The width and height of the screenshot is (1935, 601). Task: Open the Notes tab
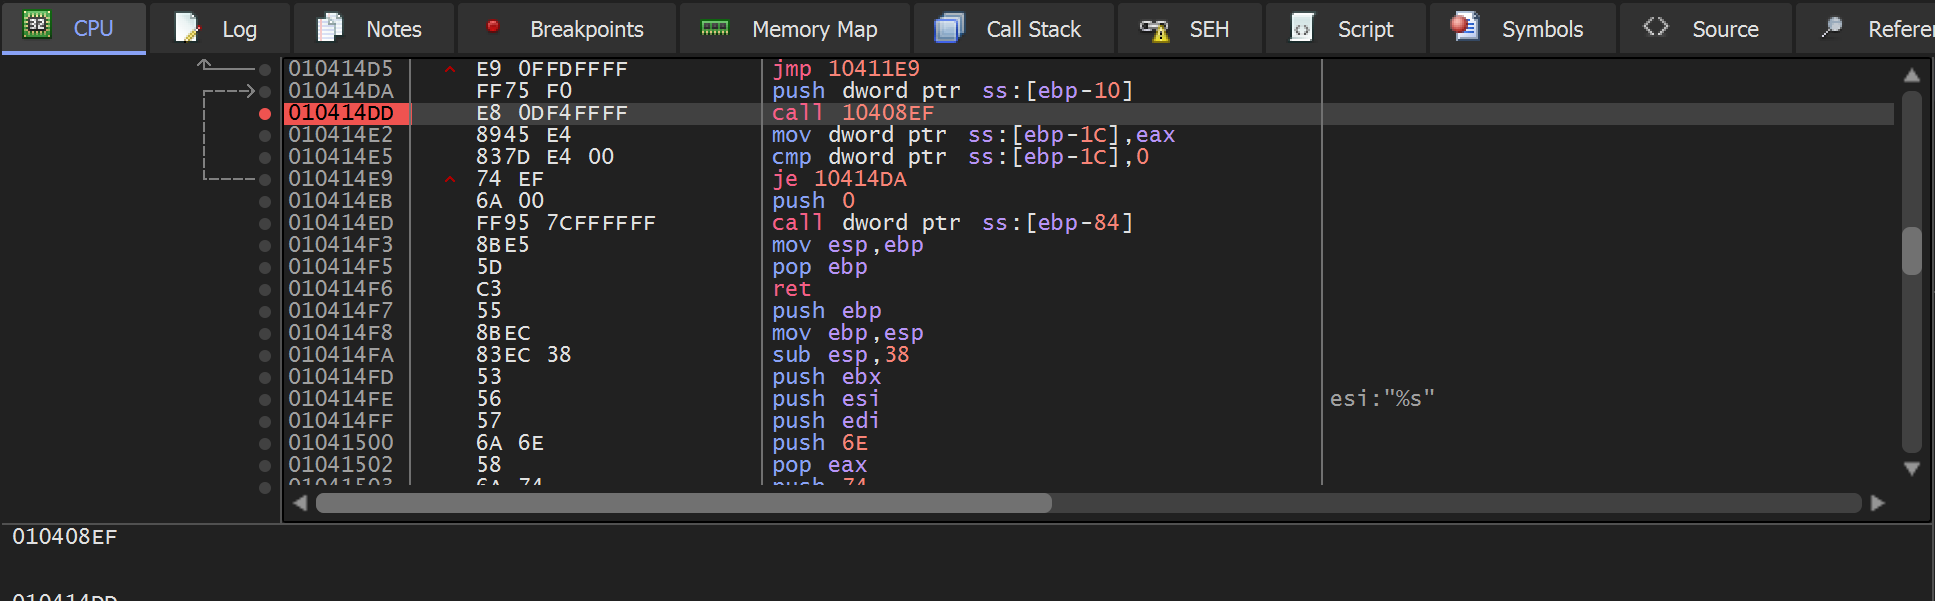click(x=374, y=28)
